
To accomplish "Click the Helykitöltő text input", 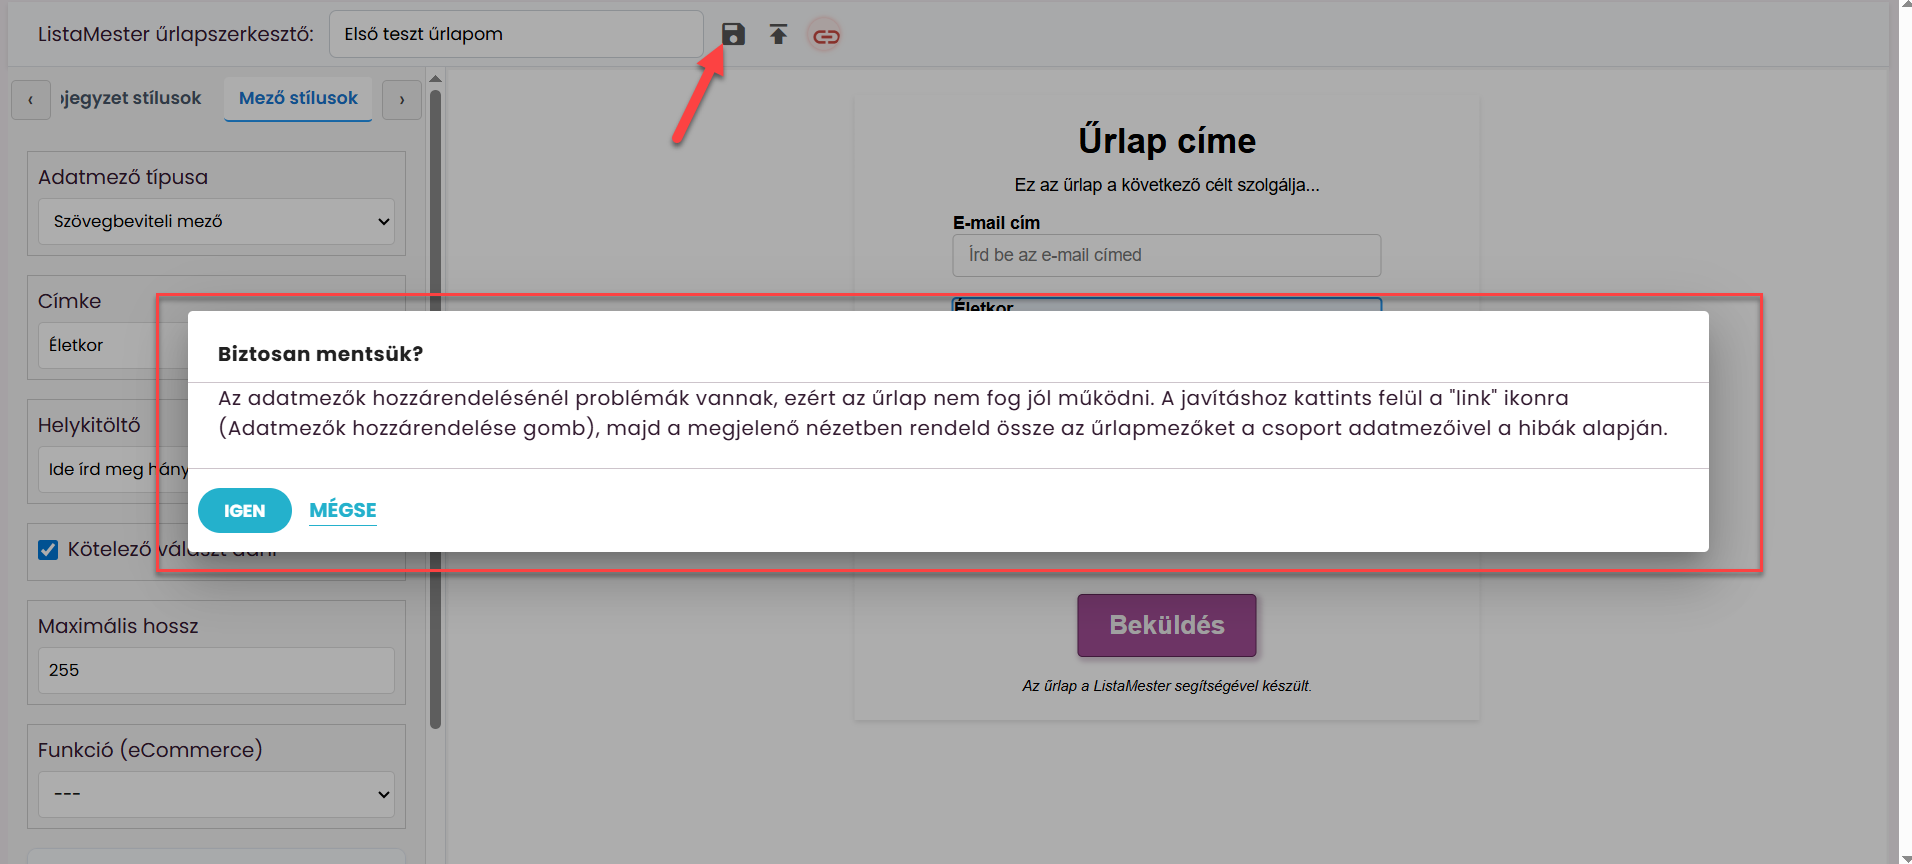I will coord(113,469).
